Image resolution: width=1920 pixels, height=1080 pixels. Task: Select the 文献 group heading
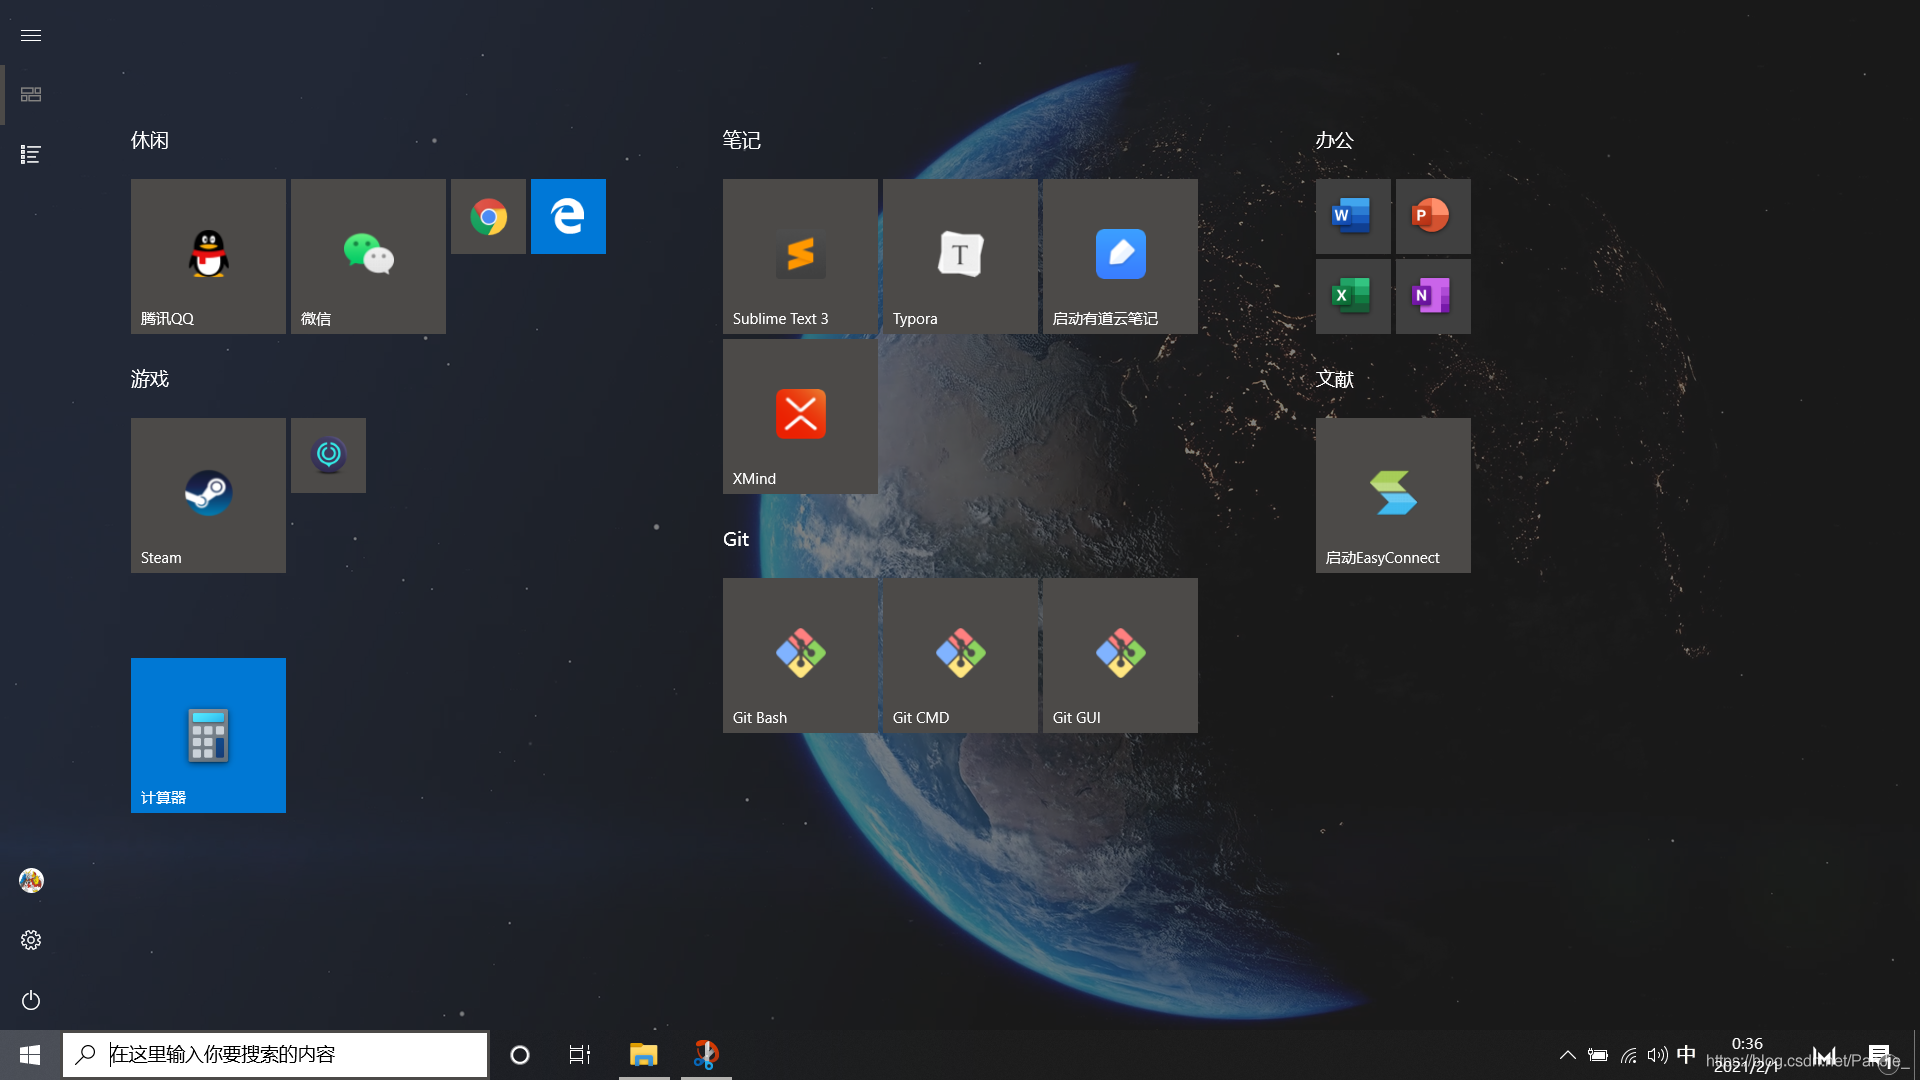pos(1335,379)
